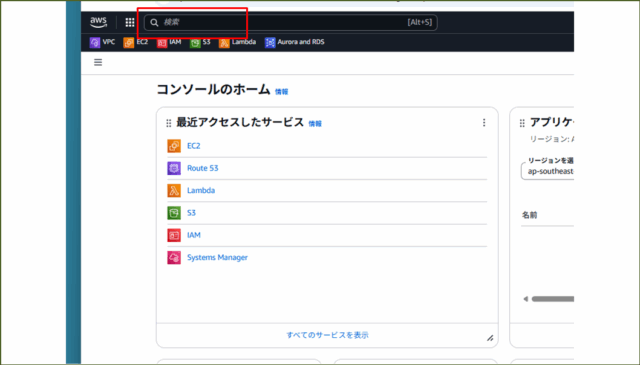Click S3 icon in recent services list
This screenshot has height=365, width=640.
pos(174,213)
